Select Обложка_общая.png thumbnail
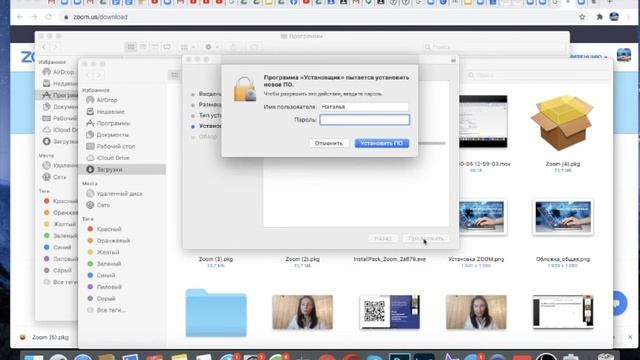Image resolution: width=640 pixels, height=360 pixels. (563, 217)
